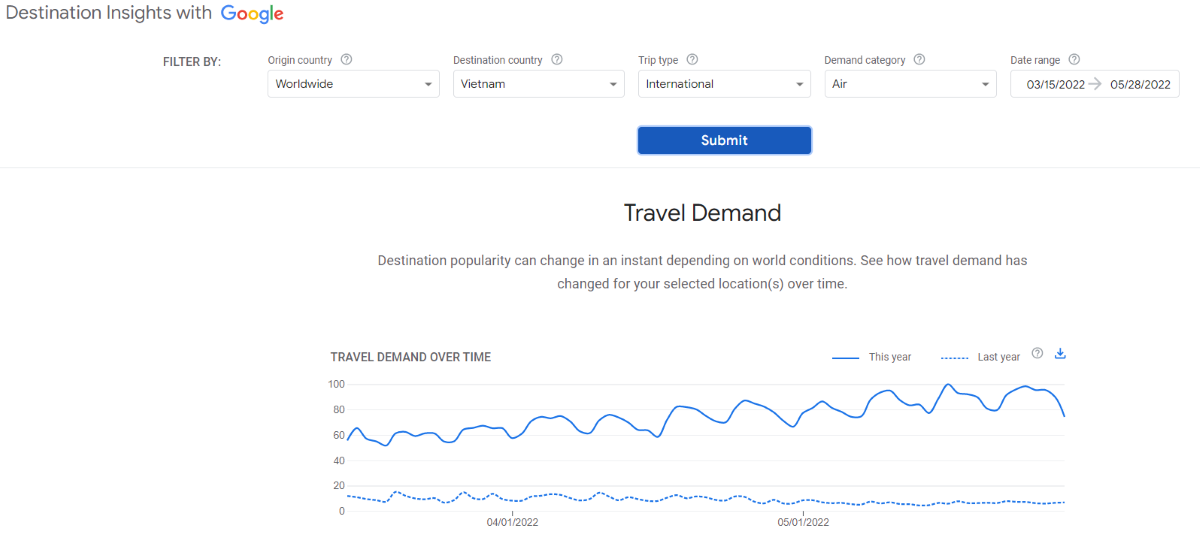Open the Origin country dropdown showing Worldwide
Image resolution: width=1200 pixels, height=550 pixels.
point(353,84)
